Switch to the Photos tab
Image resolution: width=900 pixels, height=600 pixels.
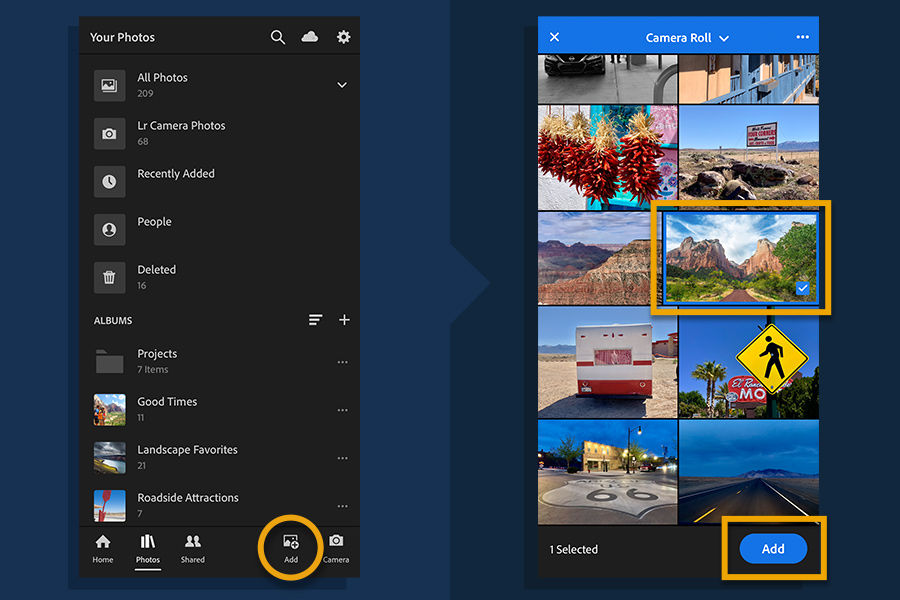click(x=147, y=547)
